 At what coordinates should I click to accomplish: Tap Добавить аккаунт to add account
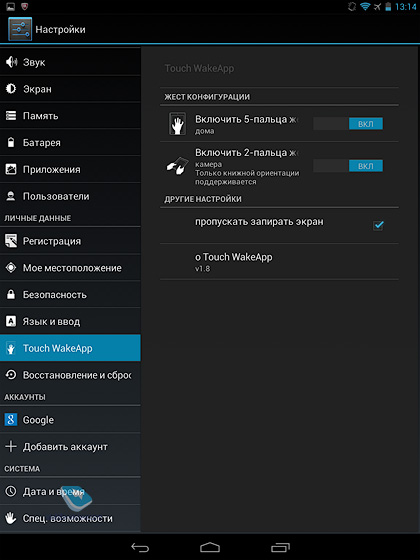click(x=70, y=446)
